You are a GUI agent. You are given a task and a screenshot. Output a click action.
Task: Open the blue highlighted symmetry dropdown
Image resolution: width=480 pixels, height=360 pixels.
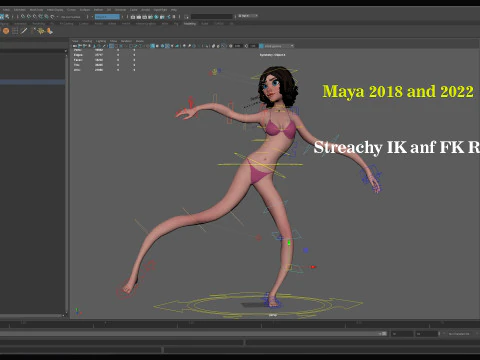click(107, 17)
